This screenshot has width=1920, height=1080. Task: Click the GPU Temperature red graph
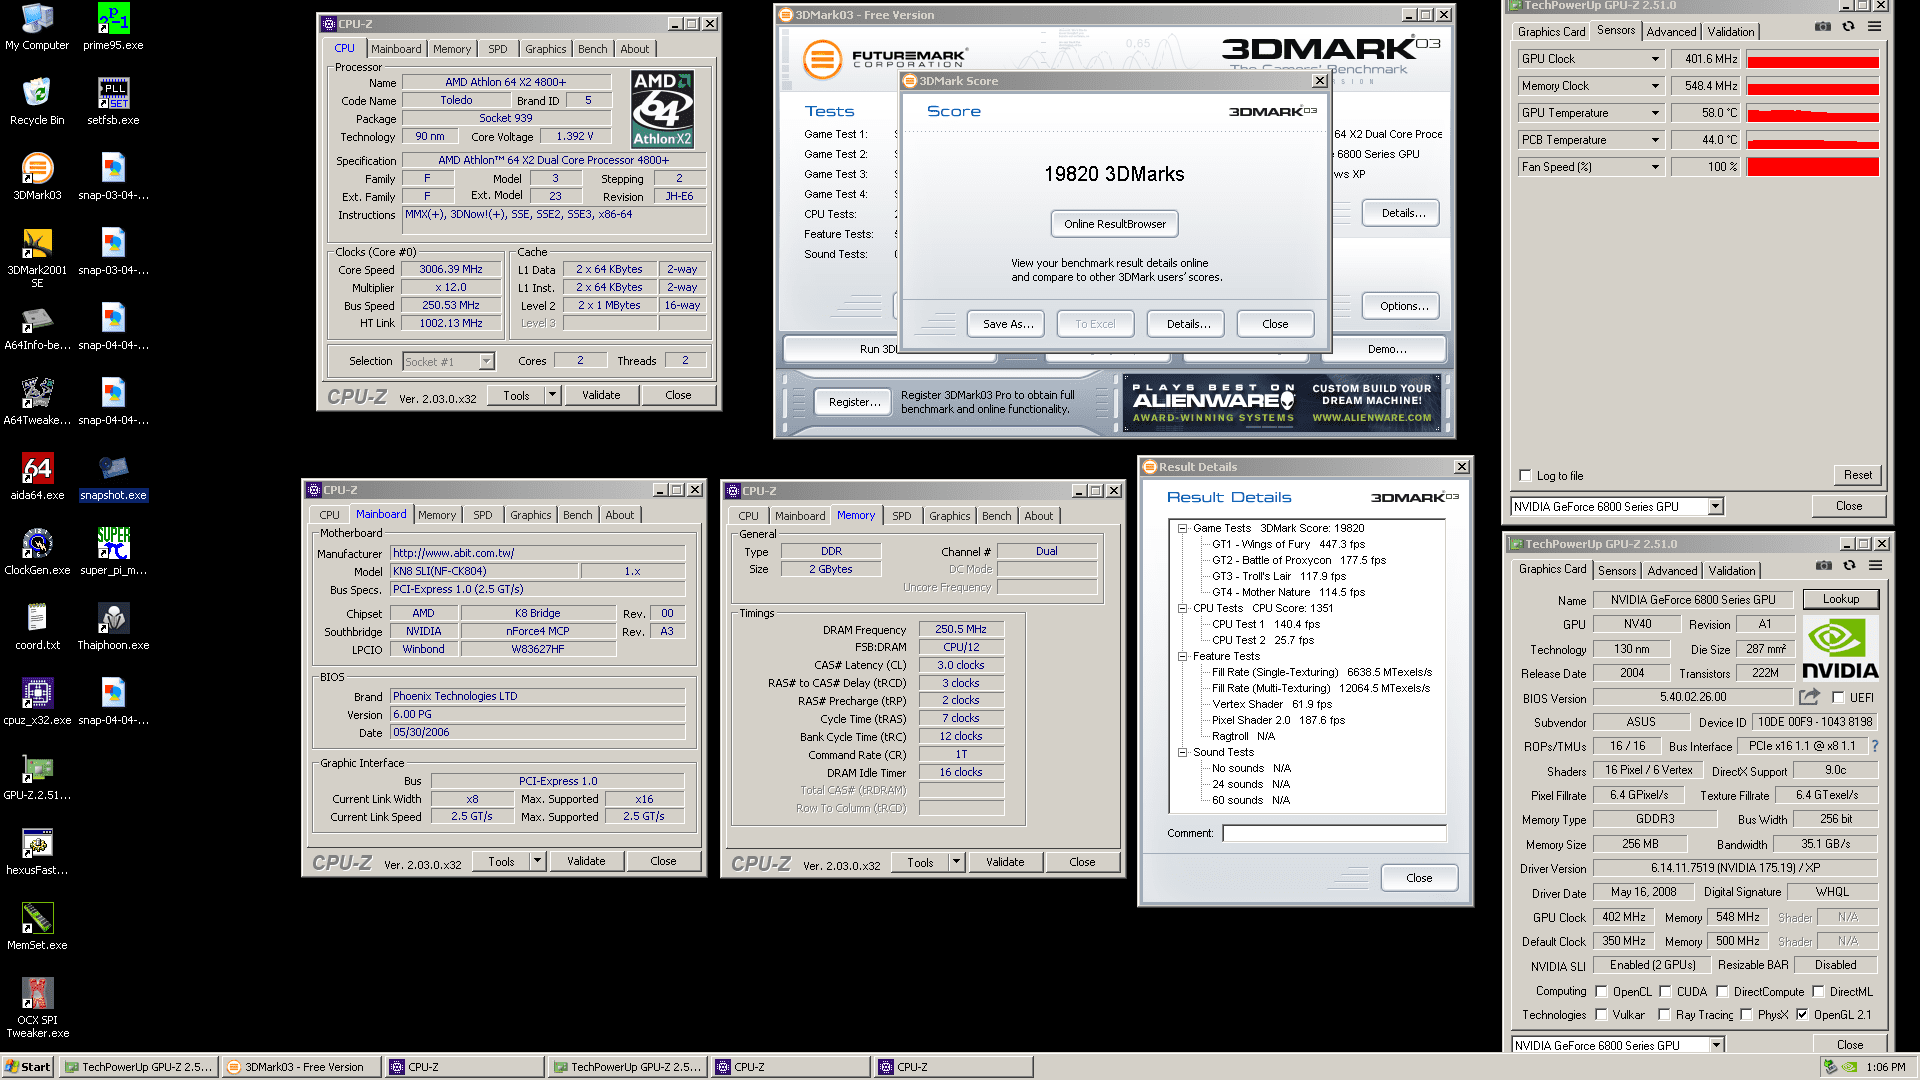[x=1812, y=113]
